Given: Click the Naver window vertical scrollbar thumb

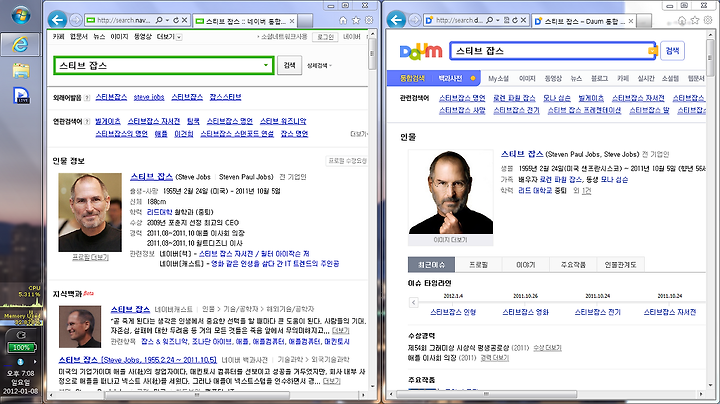Looking at the screenshot, I should [371, 54].
